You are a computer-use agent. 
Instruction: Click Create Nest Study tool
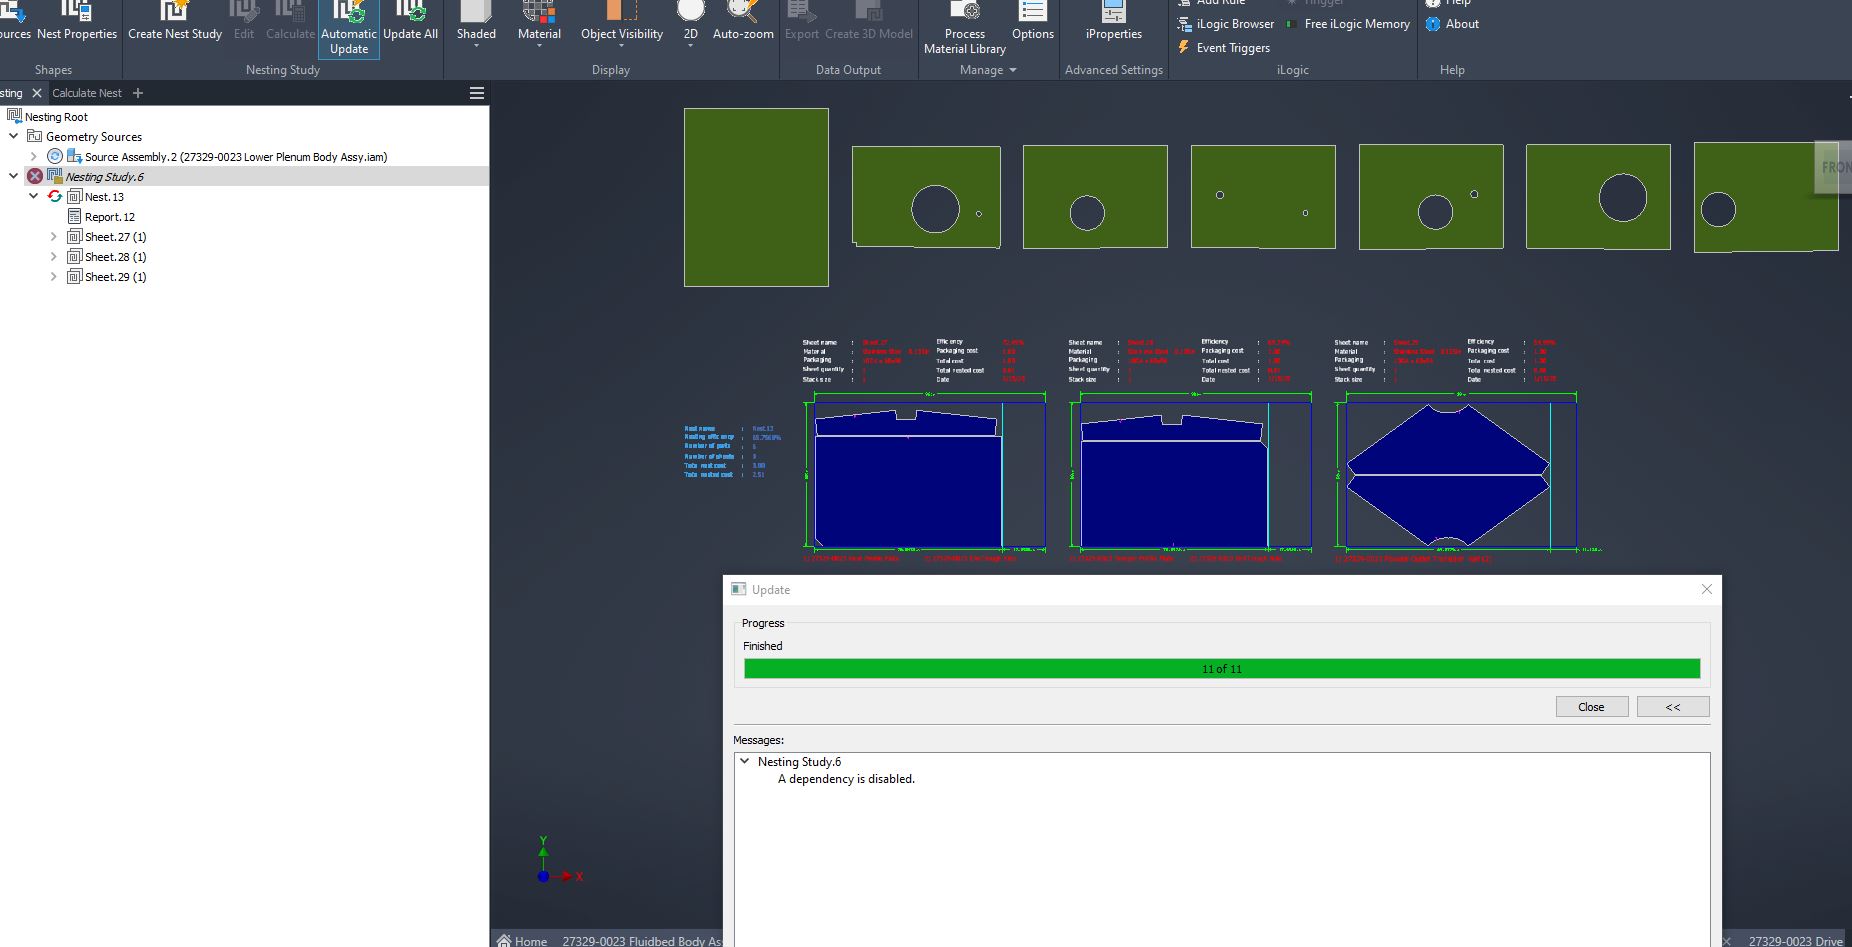[x=175, y=24]
